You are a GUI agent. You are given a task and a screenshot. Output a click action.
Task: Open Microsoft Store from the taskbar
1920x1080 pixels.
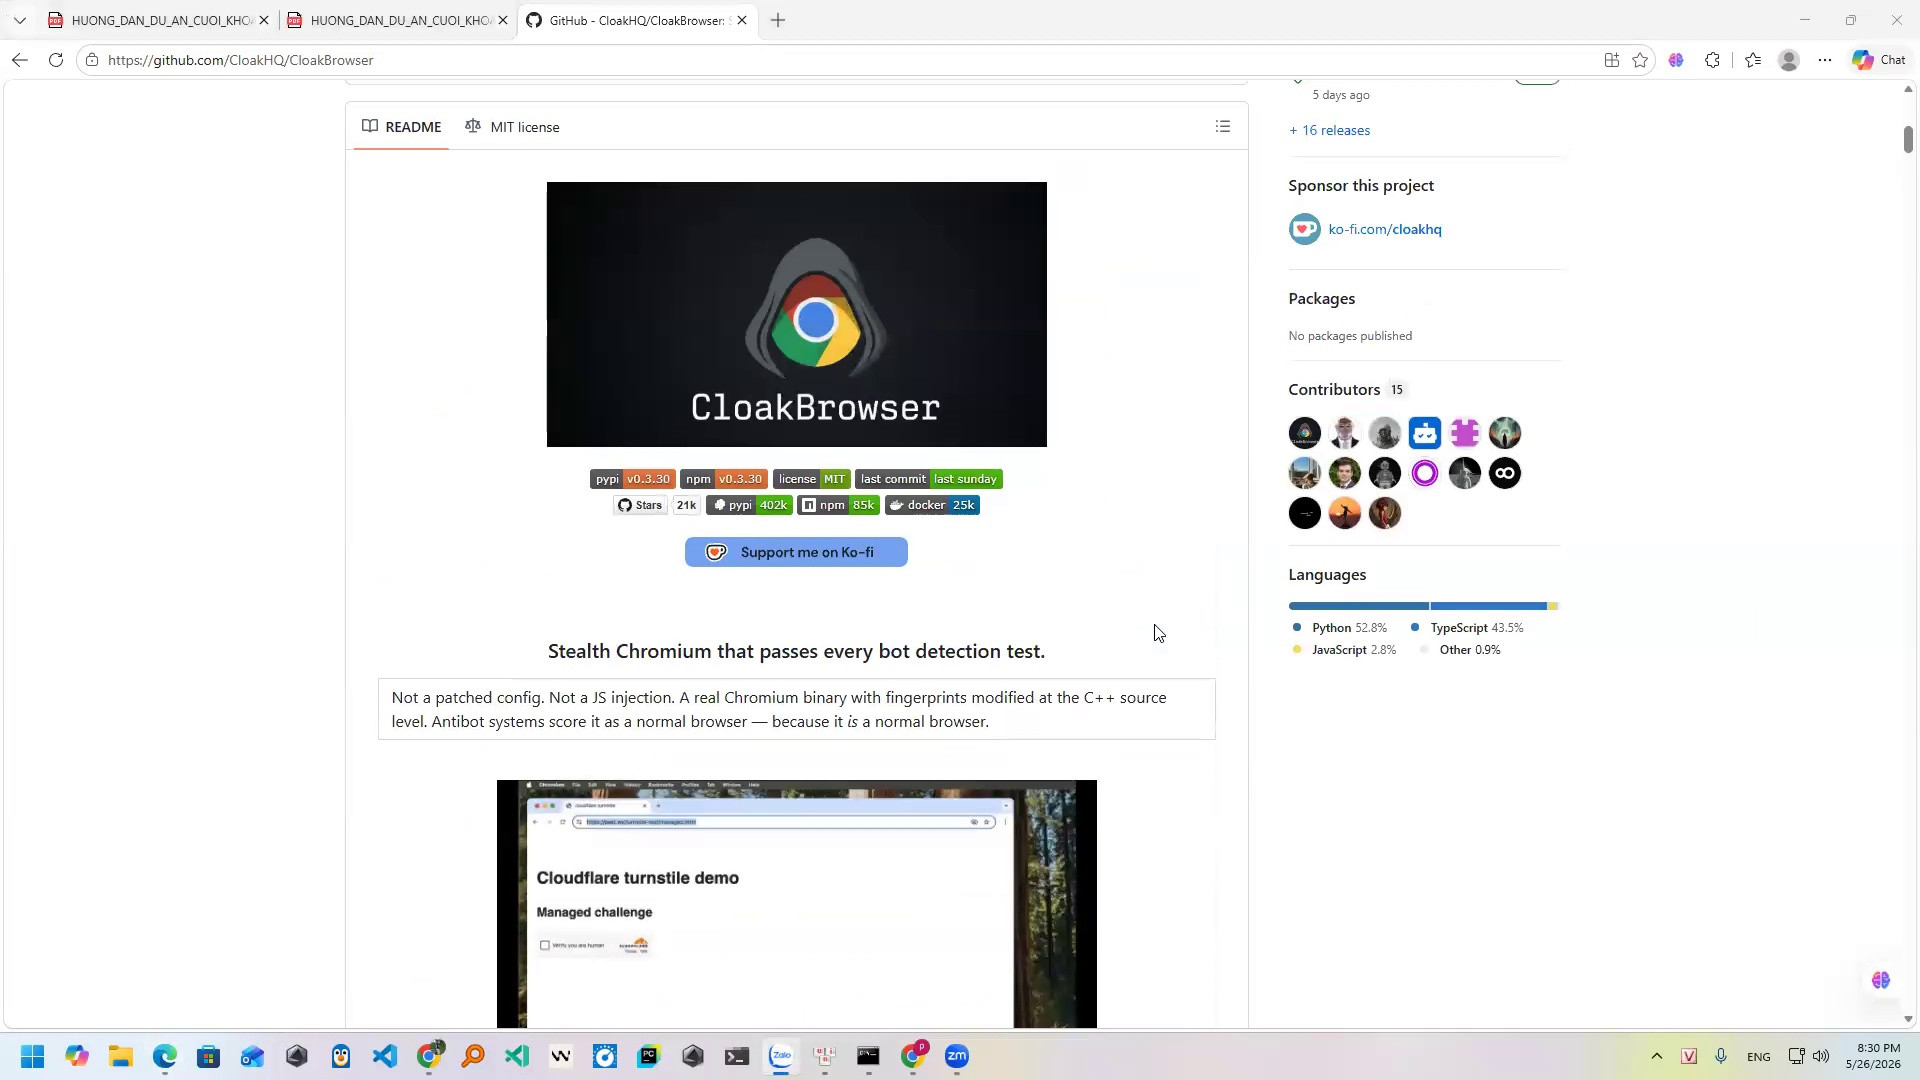[208, 1056]
